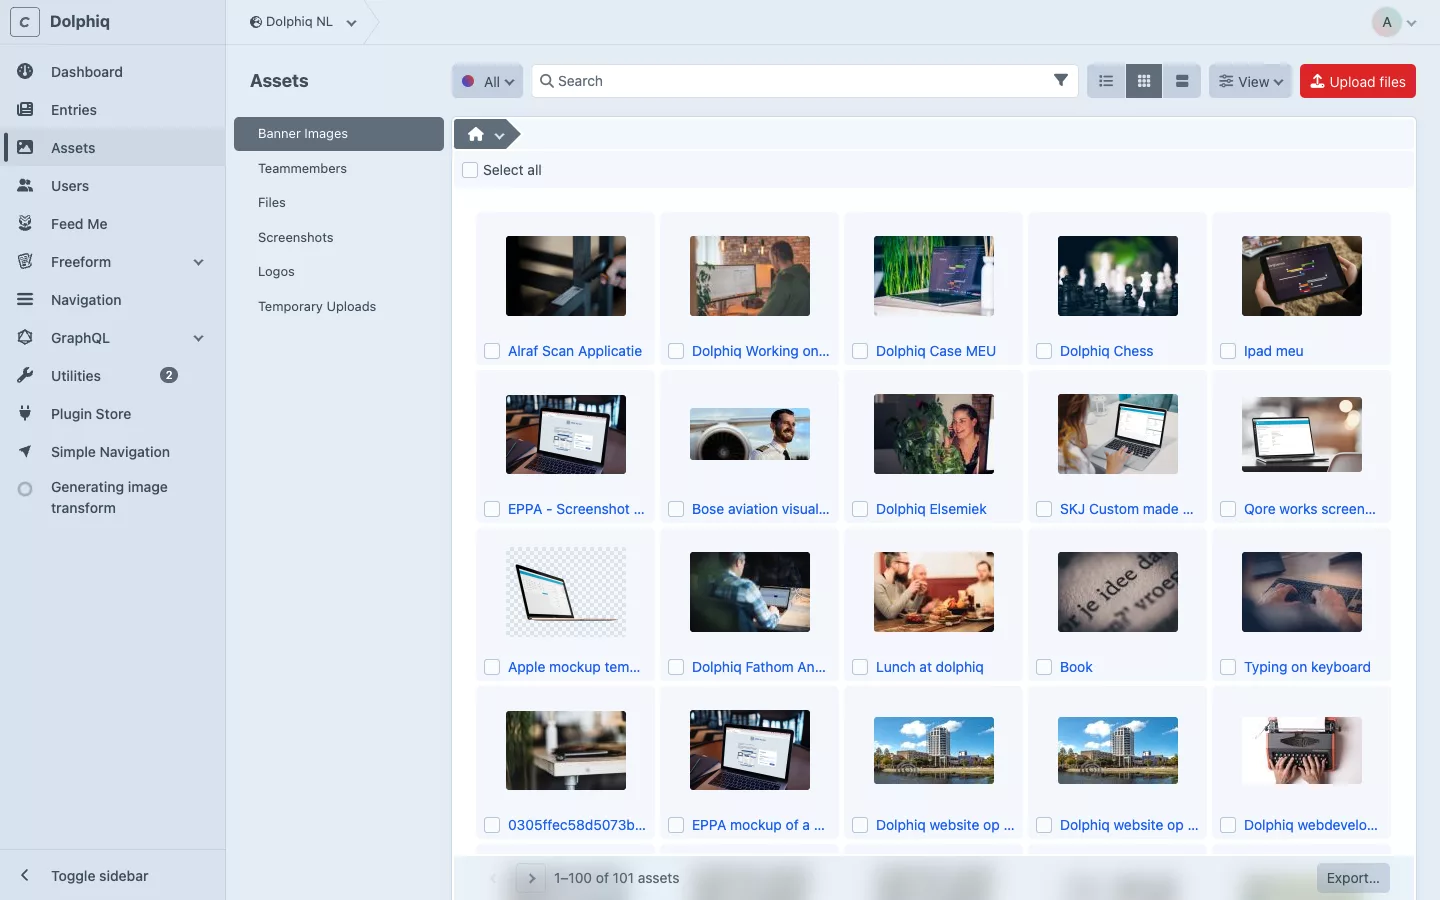Switch to large cards view icon
Viewport: 1440px width, 900px height.
pyautogui.click(x=1182, y=81)
